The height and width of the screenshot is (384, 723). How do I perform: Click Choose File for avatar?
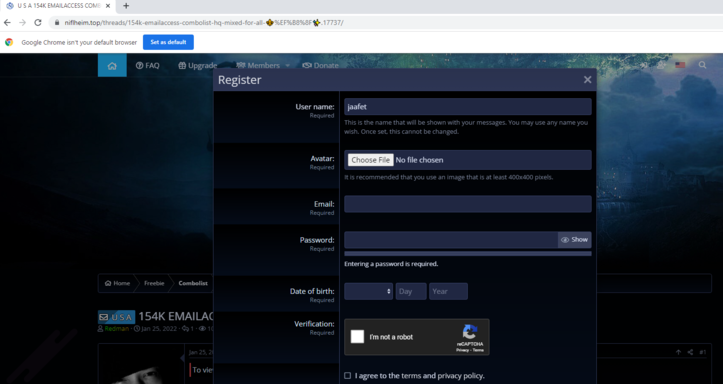[371, 160]
